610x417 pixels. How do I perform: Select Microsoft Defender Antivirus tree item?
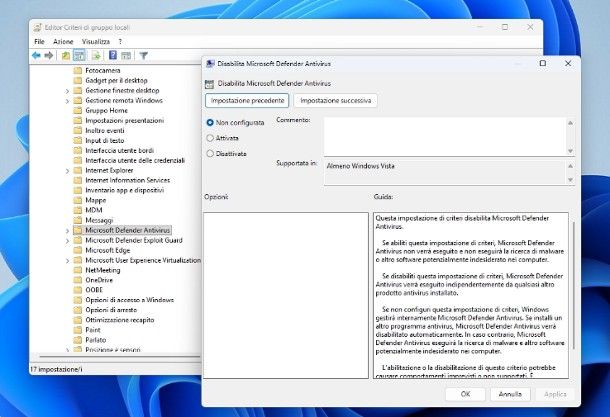coord(128,230)
